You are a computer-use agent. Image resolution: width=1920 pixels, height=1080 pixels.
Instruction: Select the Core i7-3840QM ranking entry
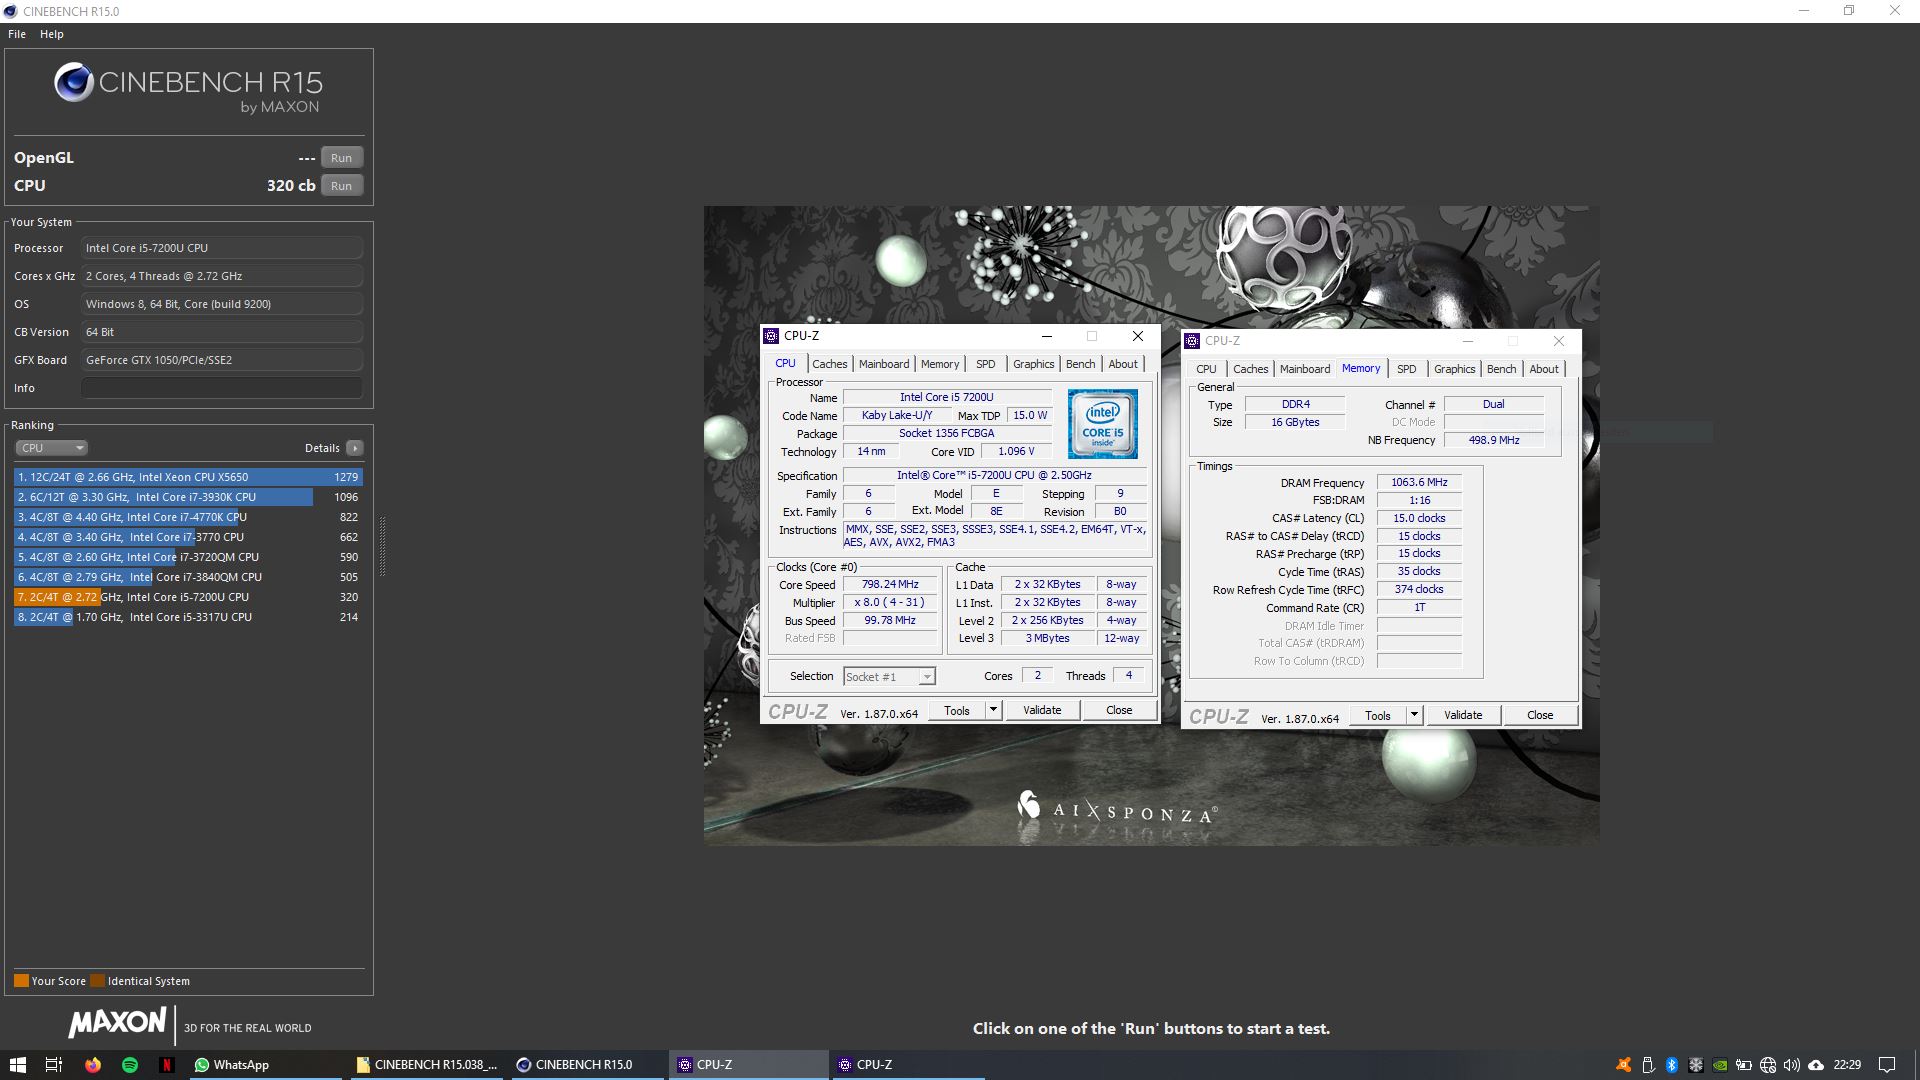pyautogui.click(x=188, y=577)
